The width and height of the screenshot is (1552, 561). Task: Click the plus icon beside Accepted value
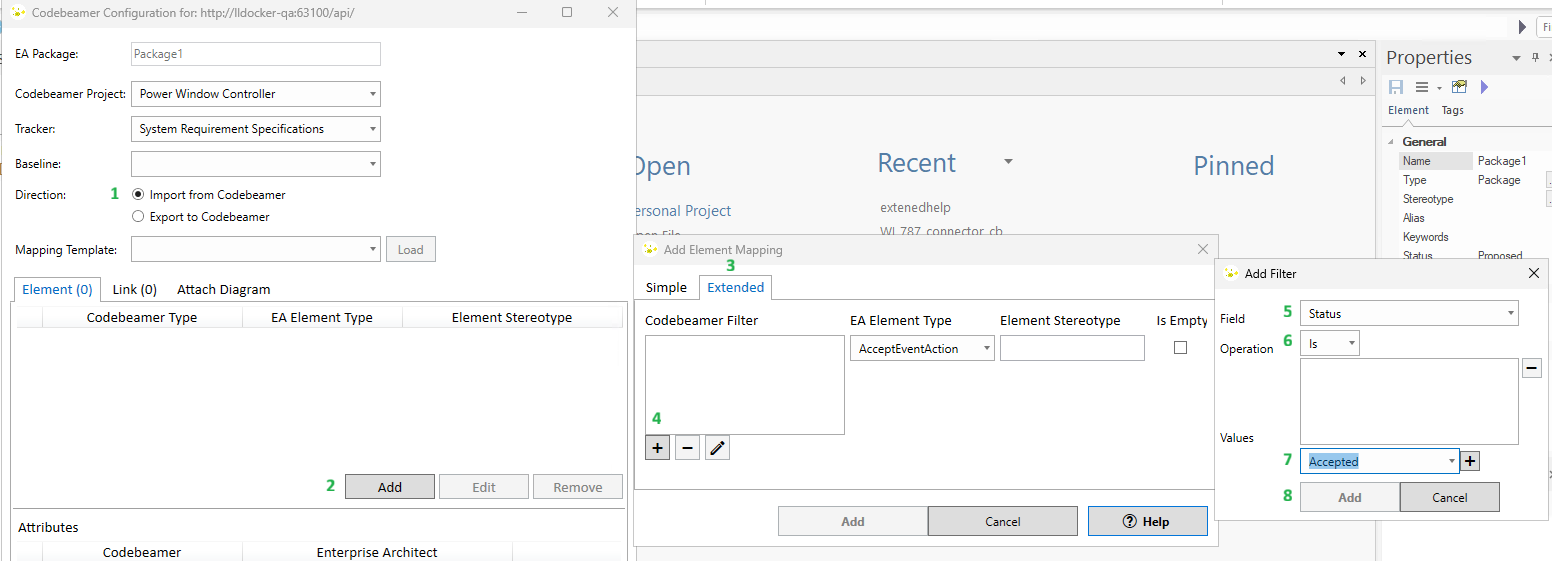1469,461
